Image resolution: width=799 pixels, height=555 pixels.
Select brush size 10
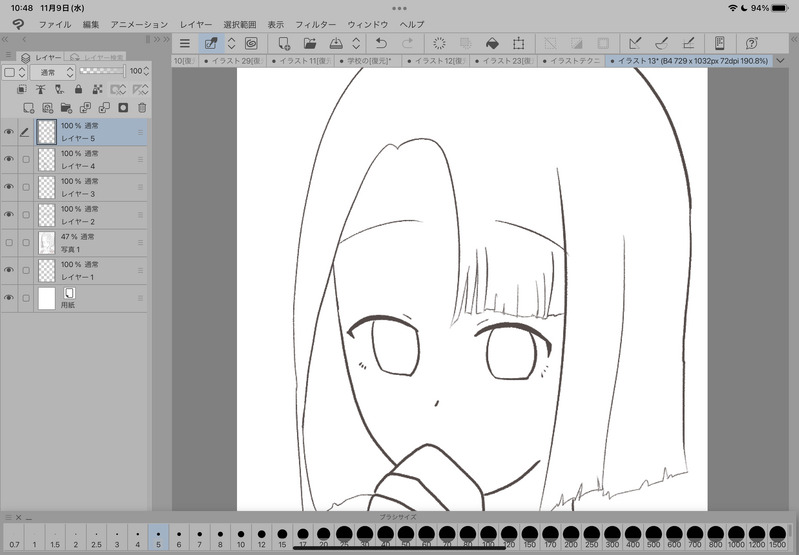click(241, 538)
